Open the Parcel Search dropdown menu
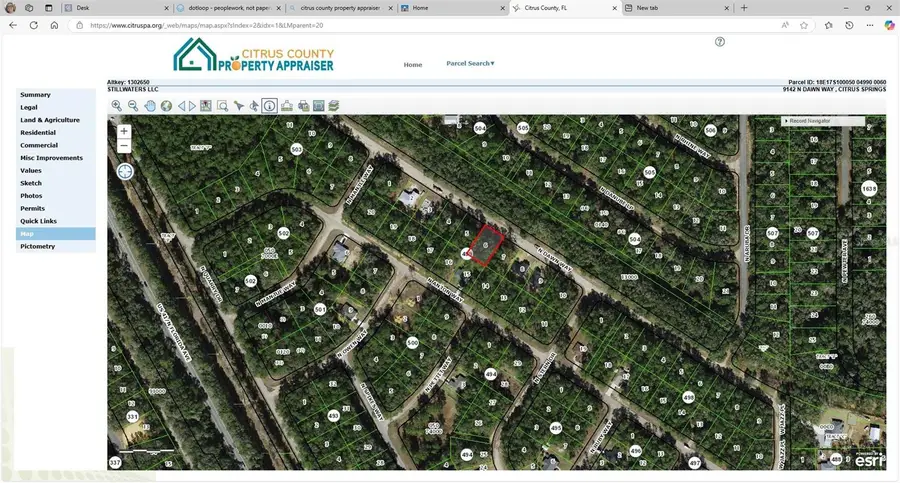 click(470, 64)
